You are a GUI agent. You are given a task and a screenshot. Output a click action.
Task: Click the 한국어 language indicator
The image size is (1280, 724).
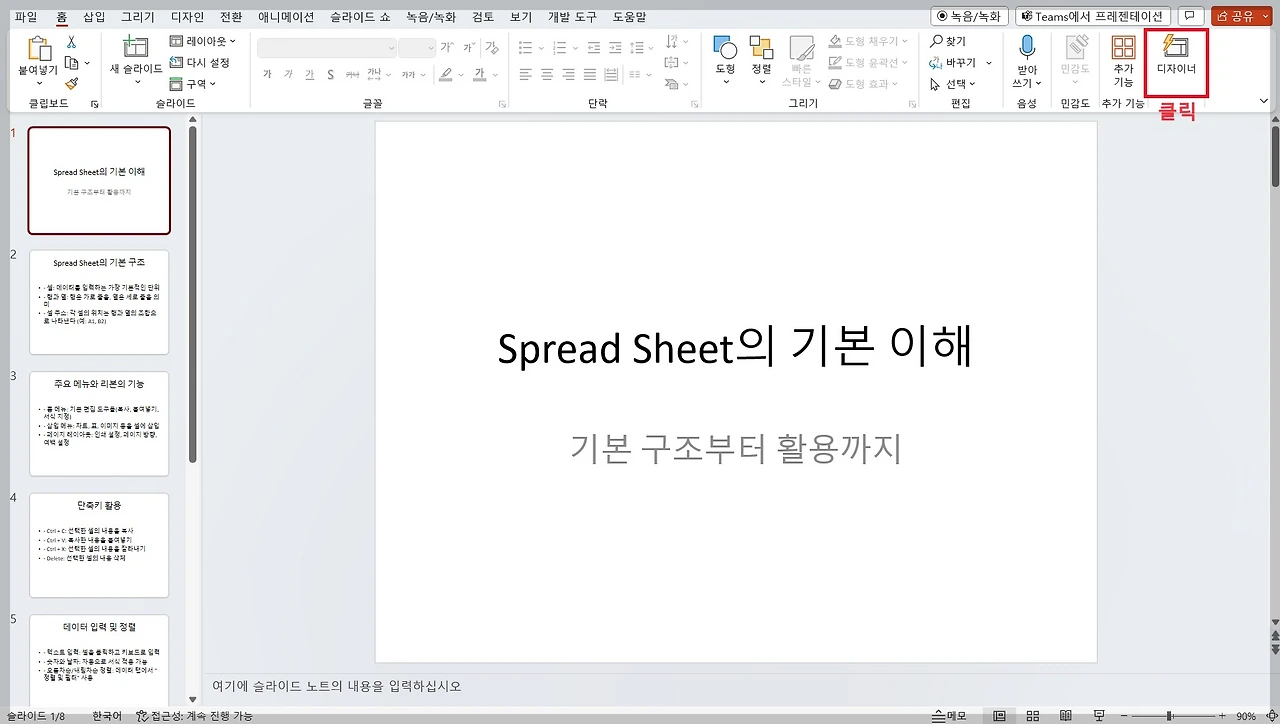coord(107,716)
